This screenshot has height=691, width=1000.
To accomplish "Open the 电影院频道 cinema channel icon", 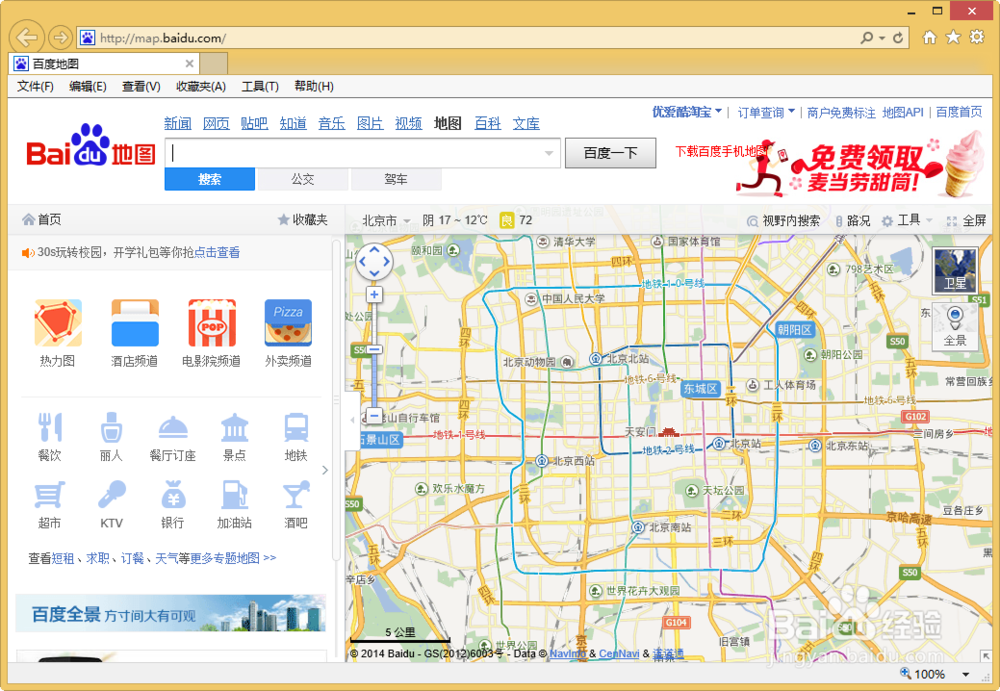I will pos(212,323).
